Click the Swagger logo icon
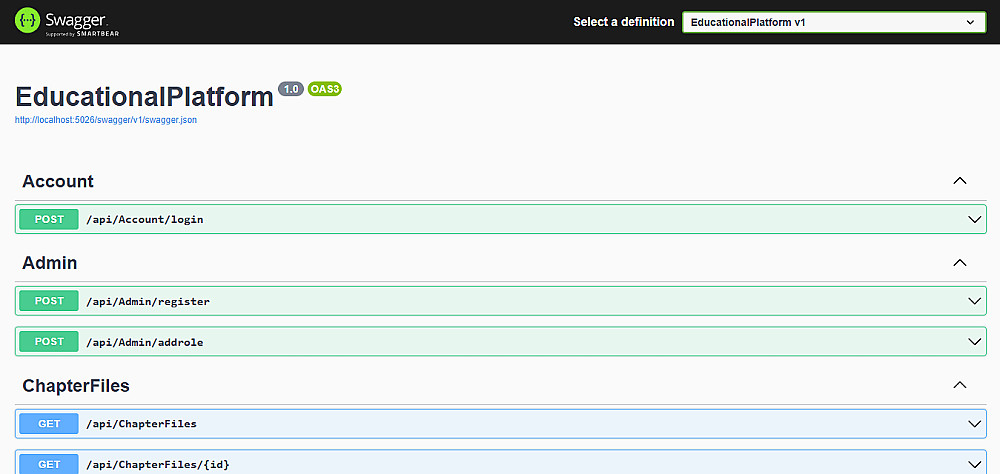The width and height of the screenshot is (1000, 474). point(27,21)
